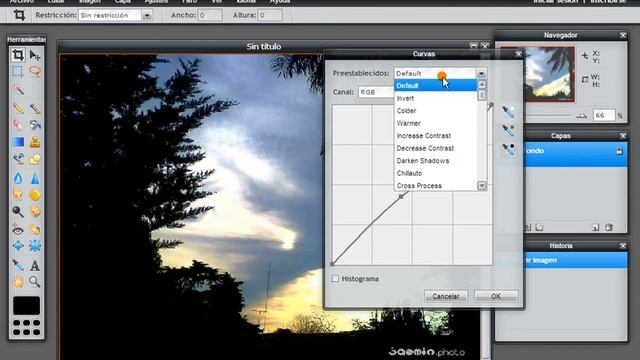Choose the Warmer preset
Image resolution: width=640 pixels, height=360 pixels.
pos(435,123)
